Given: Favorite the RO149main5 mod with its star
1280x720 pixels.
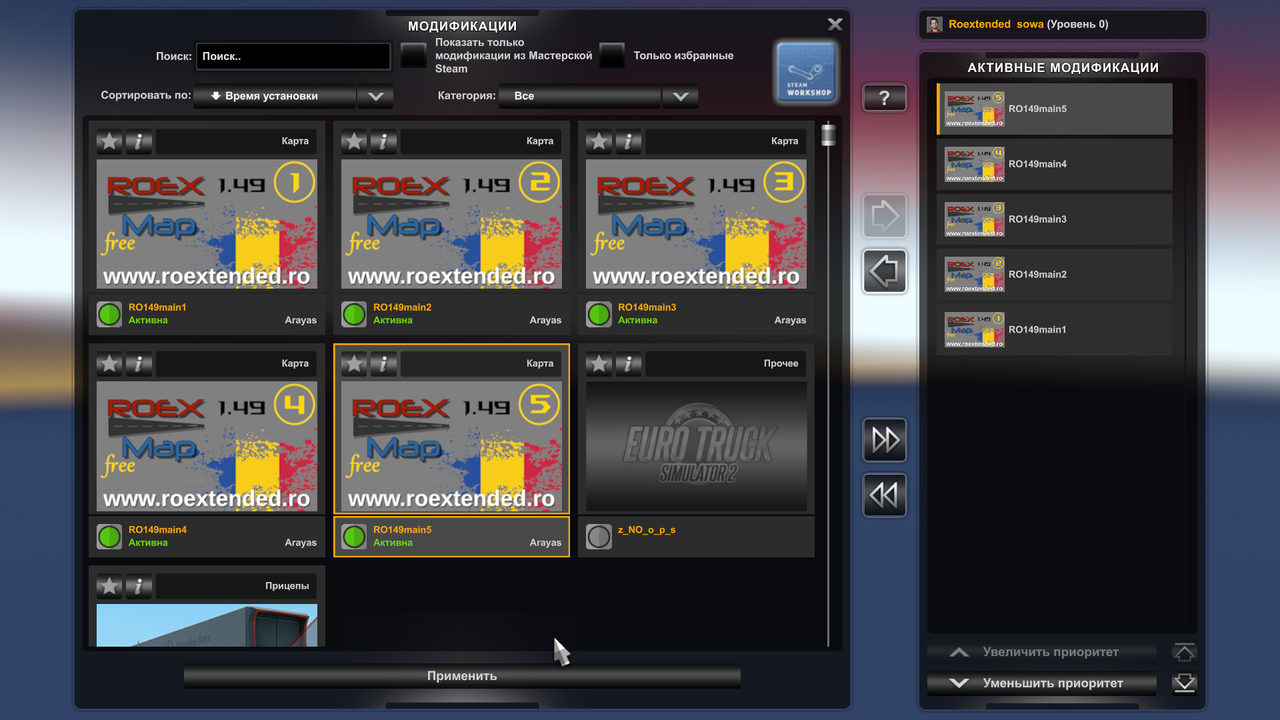Looking at the screenshot, I should [x=355, y=364].
